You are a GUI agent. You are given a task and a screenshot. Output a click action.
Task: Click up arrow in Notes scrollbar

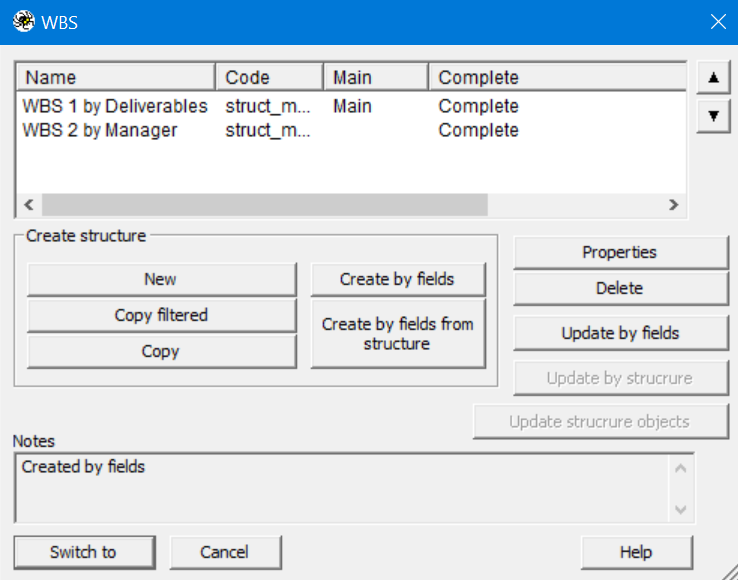coord(681,468)
